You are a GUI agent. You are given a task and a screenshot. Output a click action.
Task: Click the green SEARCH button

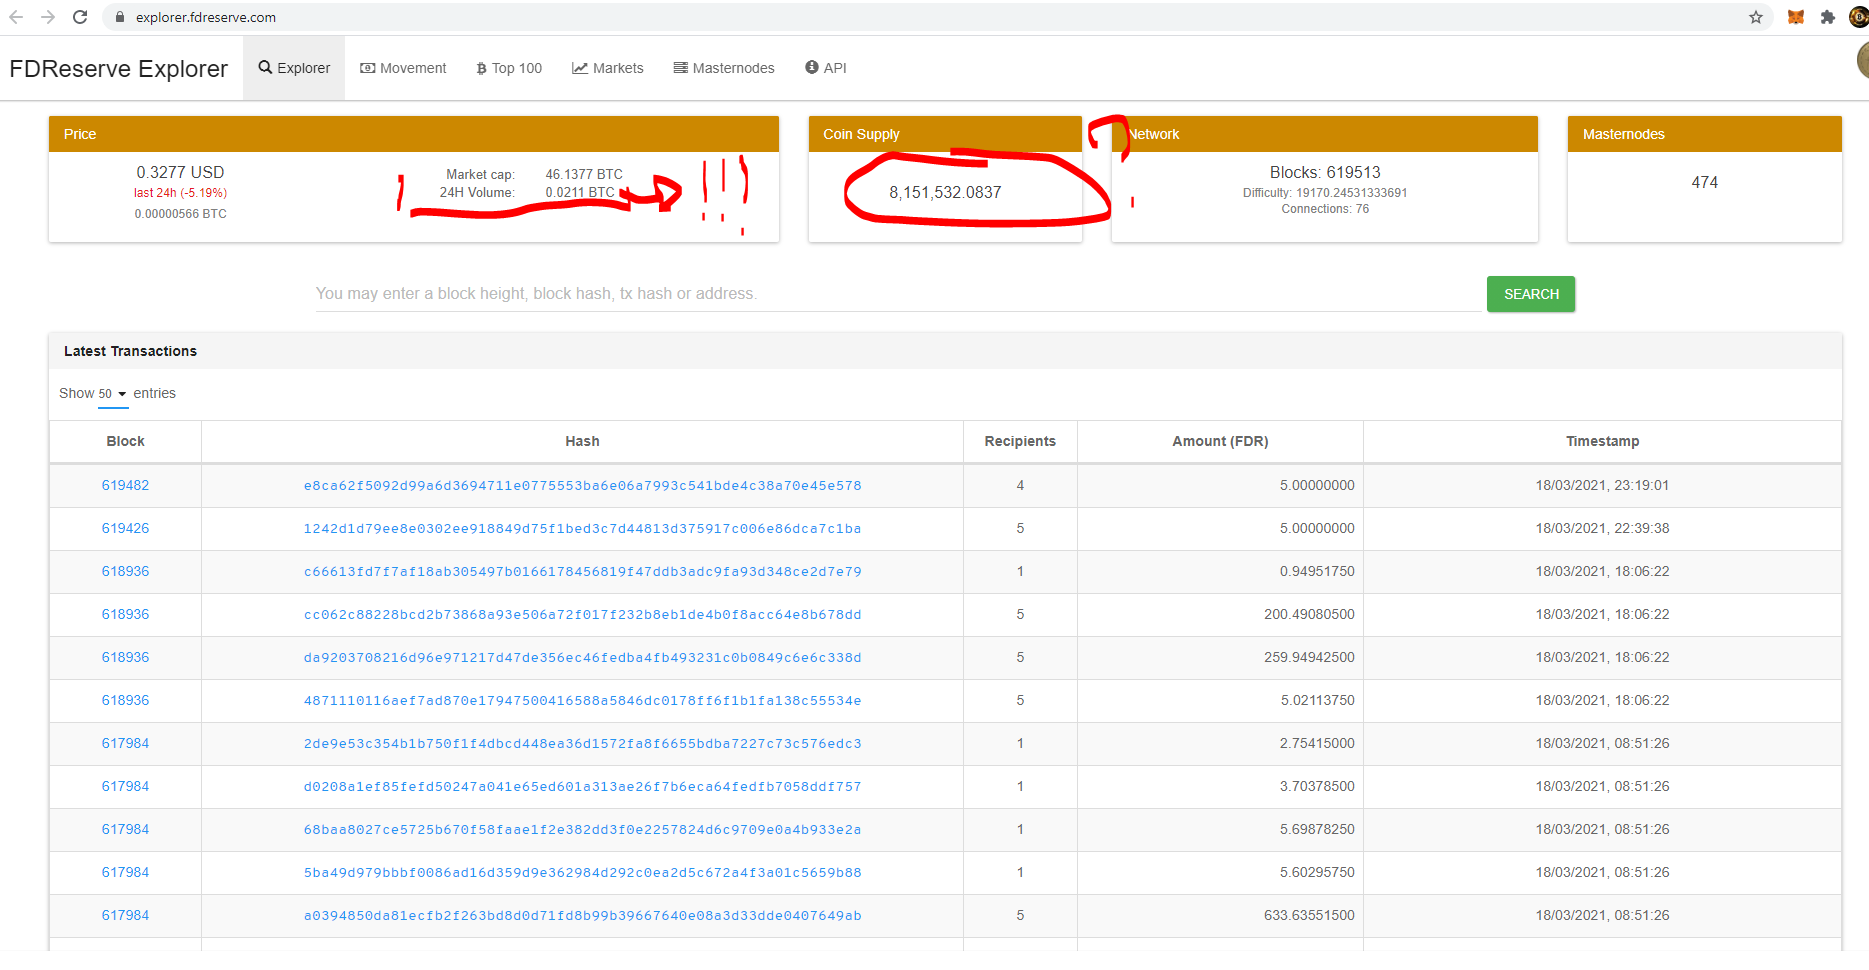pos(1531,294)
